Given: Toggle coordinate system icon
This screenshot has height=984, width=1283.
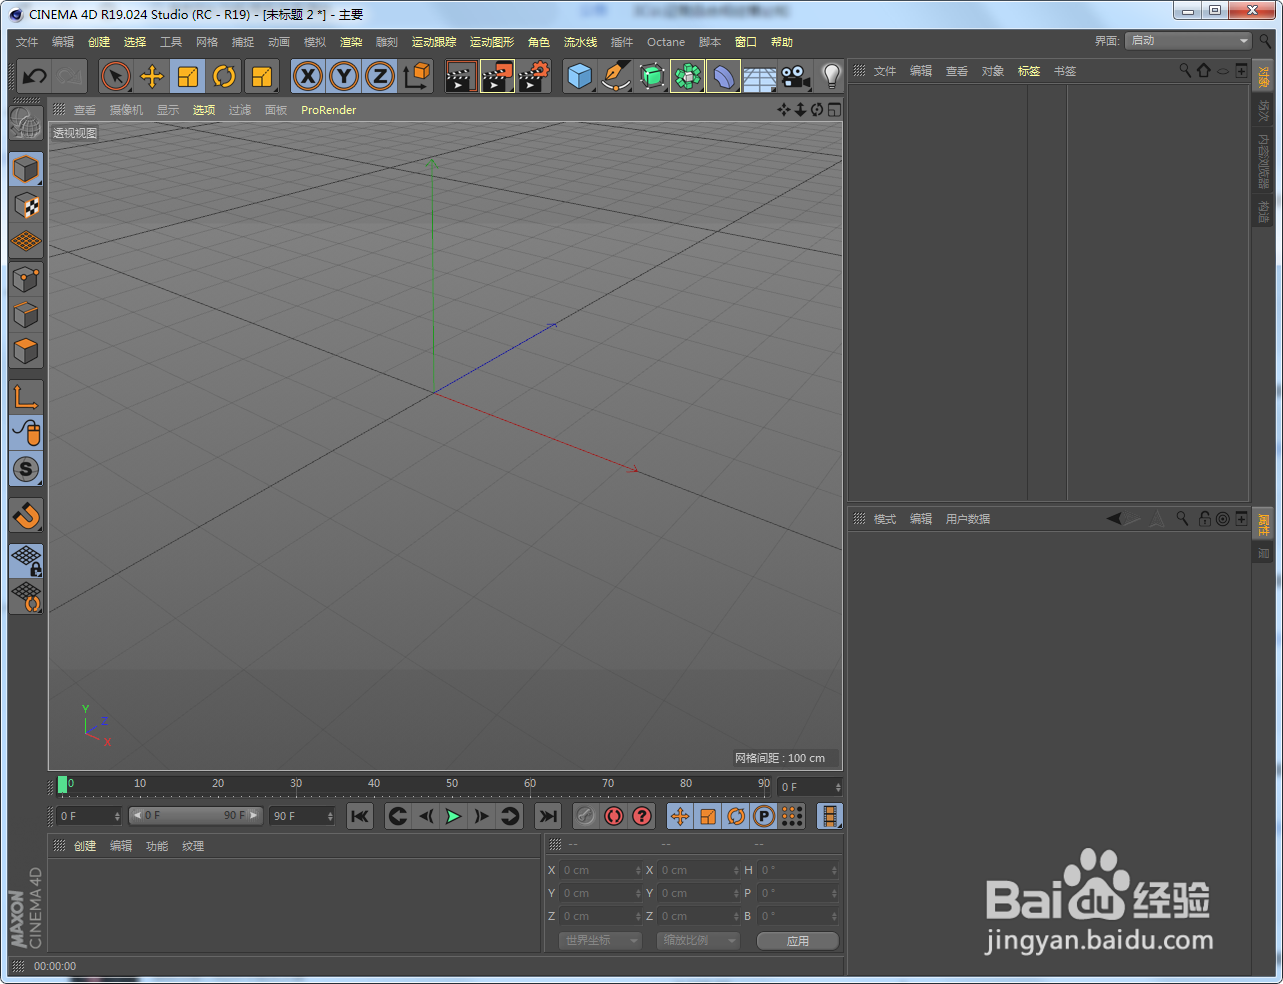Looking at the screenshot, I should point(416,77).
